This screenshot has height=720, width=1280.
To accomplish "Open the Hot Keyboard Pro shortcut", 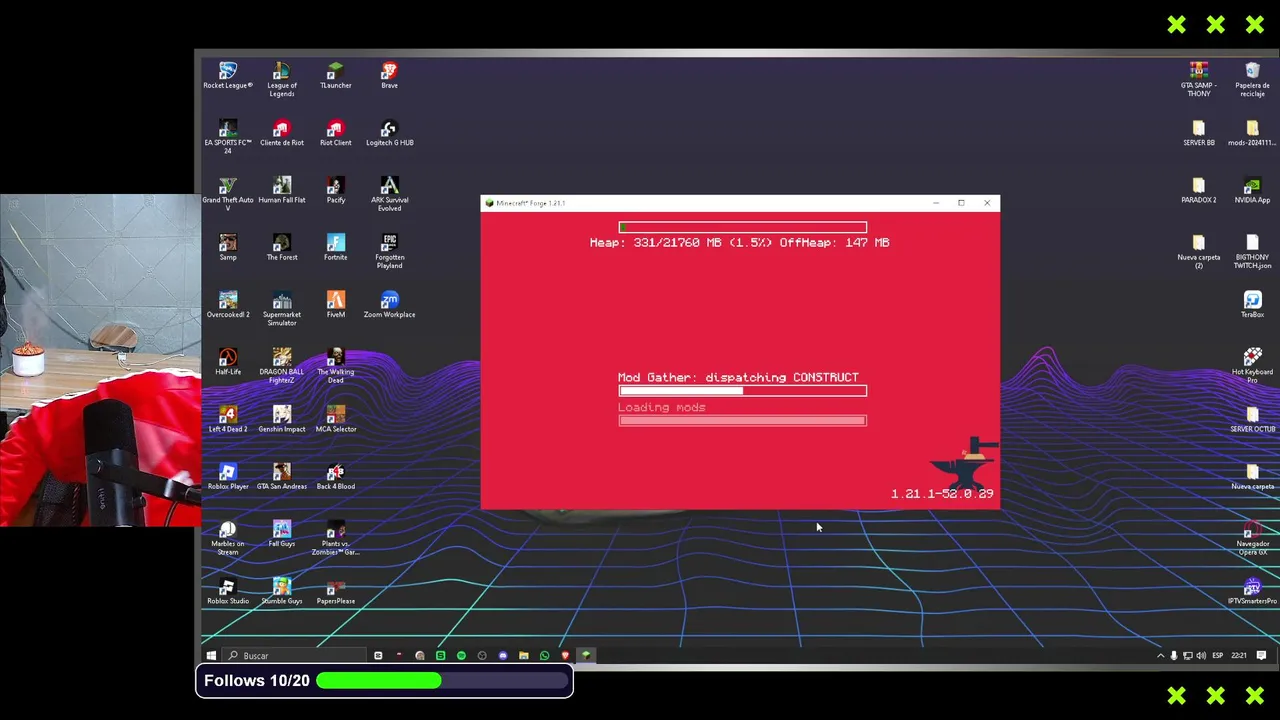I will pyautogui.click(x=1253, y=365).
